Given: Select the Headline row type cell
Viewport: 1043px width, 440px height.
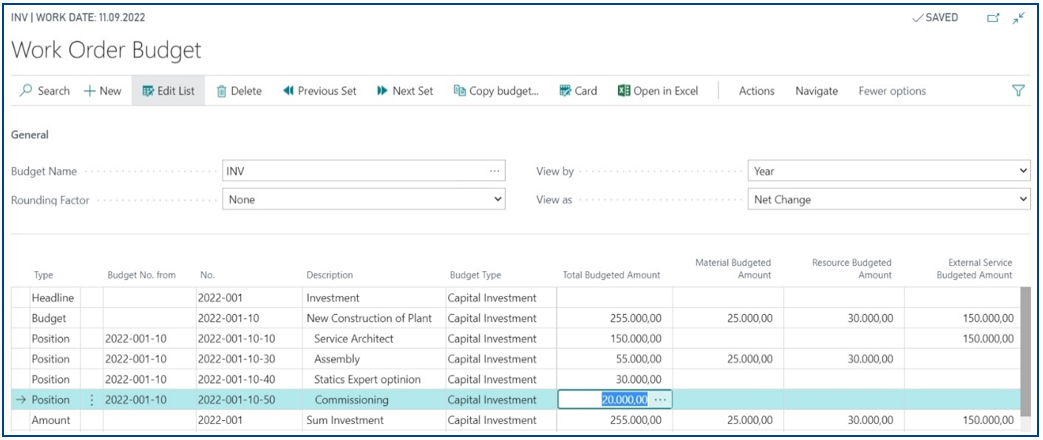Looking at the screenshot, I should click(x=55, y=298).
